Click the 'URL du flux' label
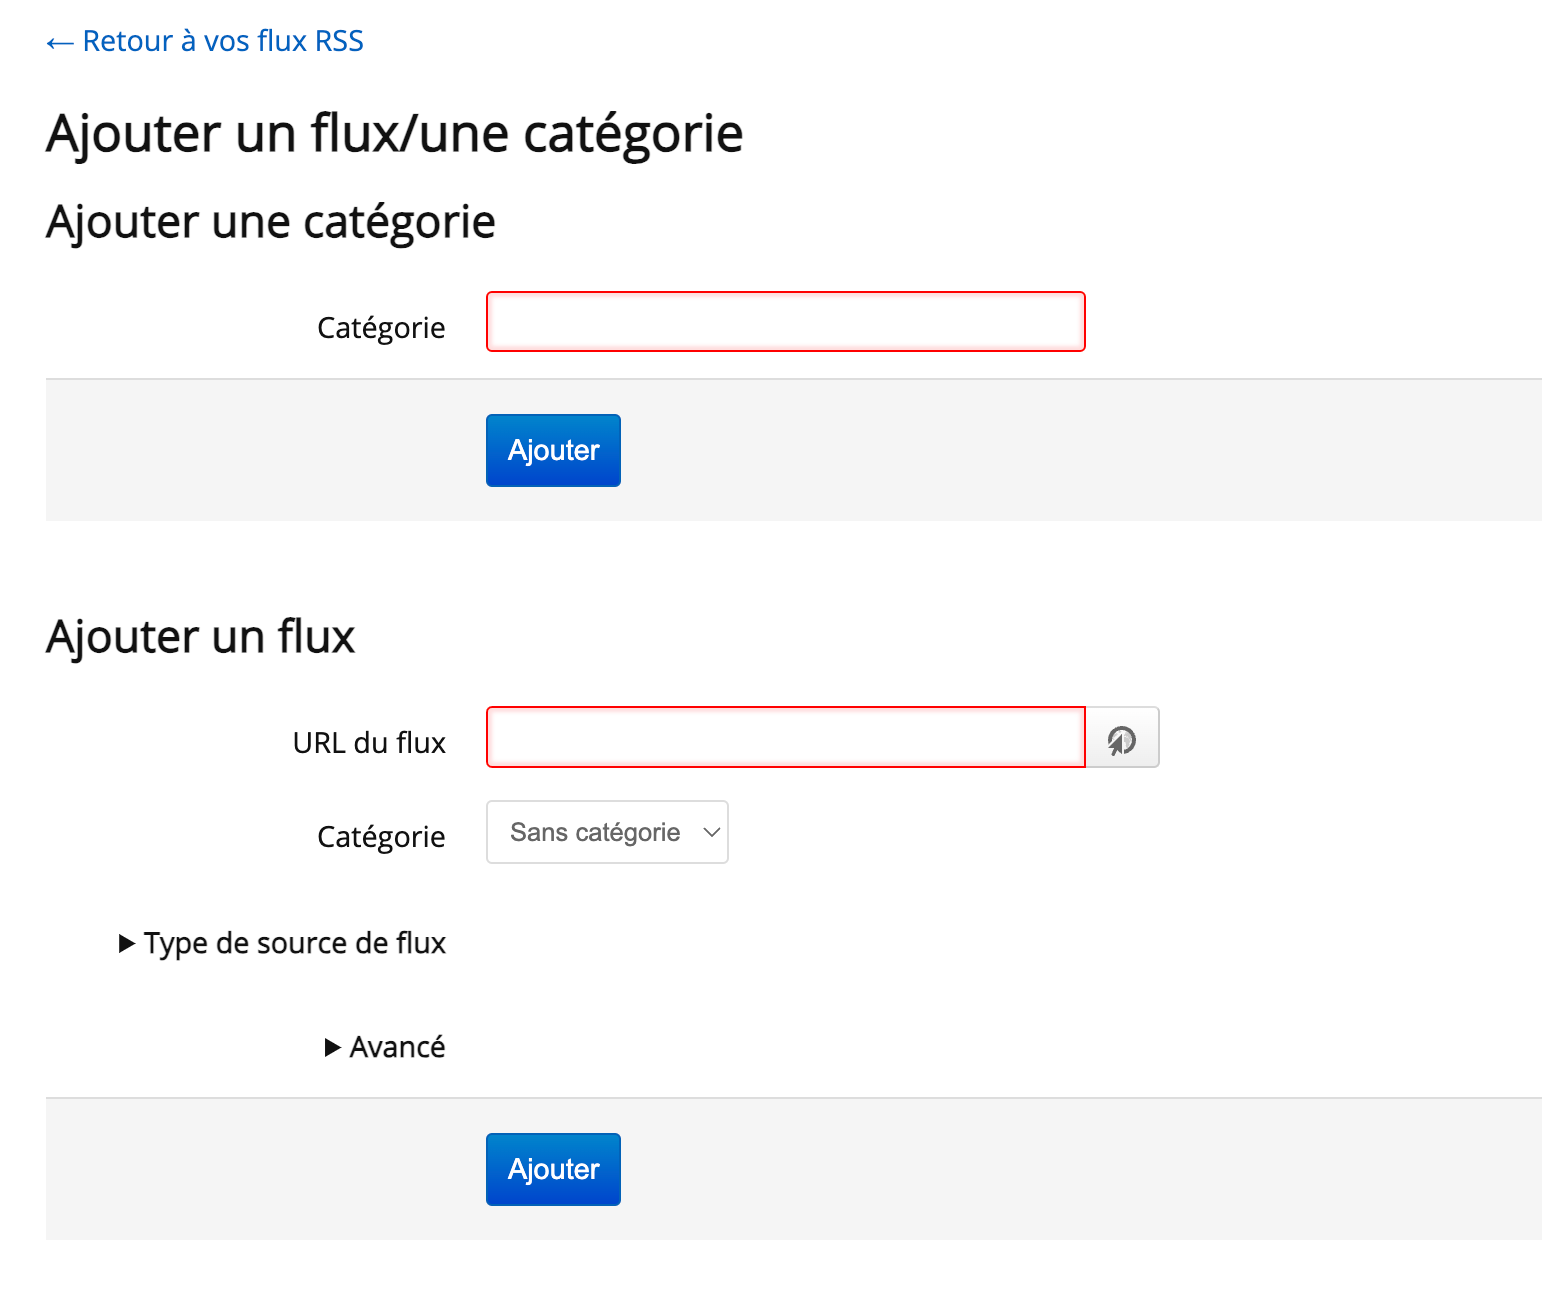The height and width of the screenshot is (1292, 1542). tap(369, 743)
